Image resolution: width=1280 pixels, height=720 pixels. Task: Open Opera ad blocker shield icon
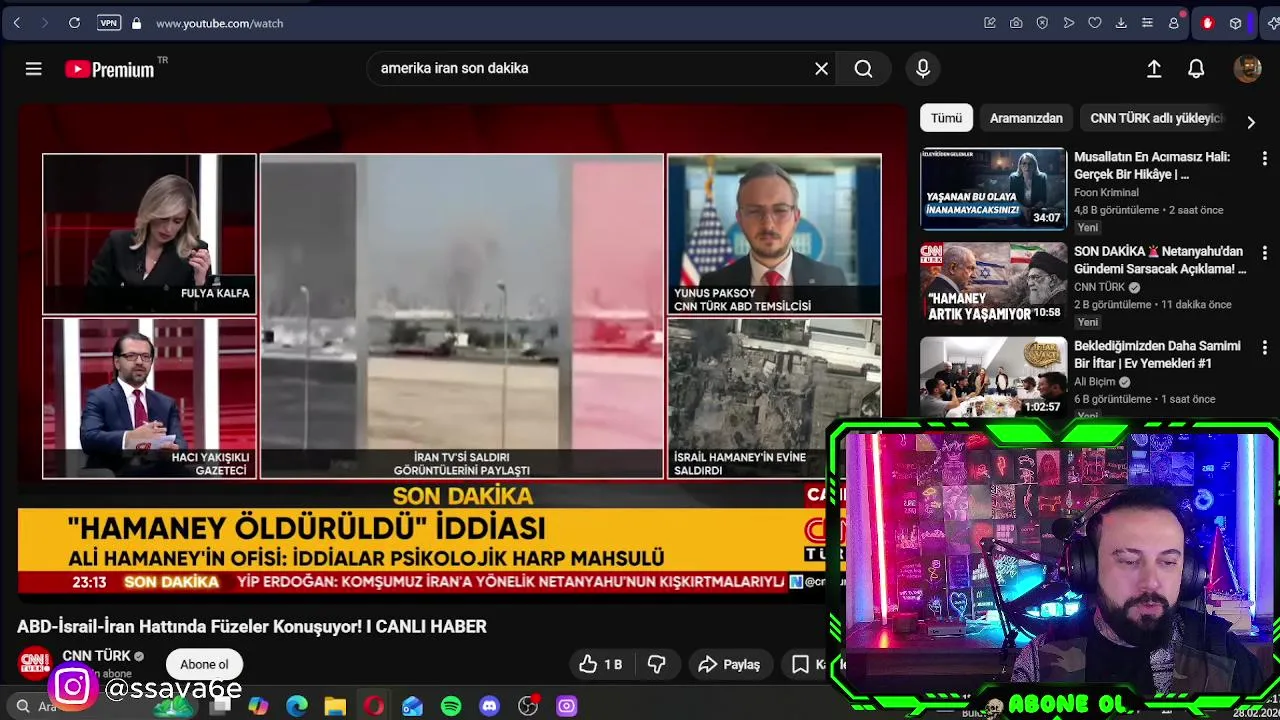coord(1042,23)
